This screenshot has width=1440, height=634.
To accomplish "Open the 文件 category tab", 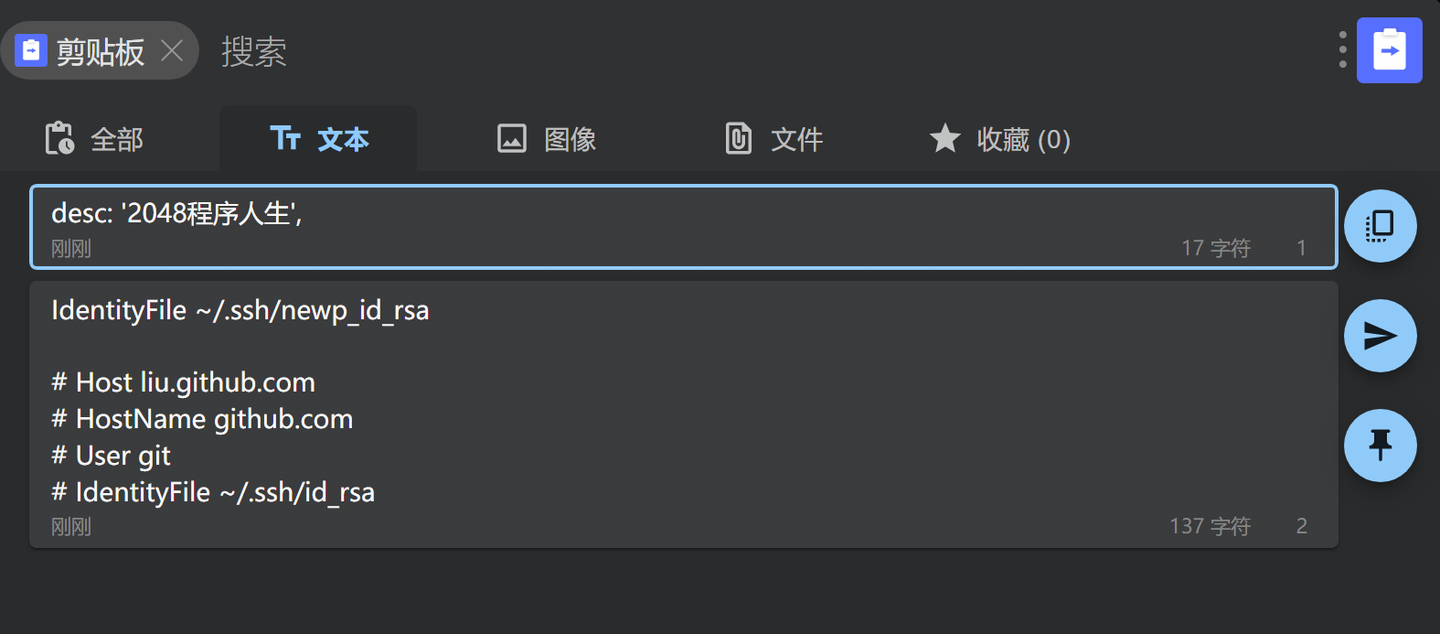I will click(x=775, y=139).
